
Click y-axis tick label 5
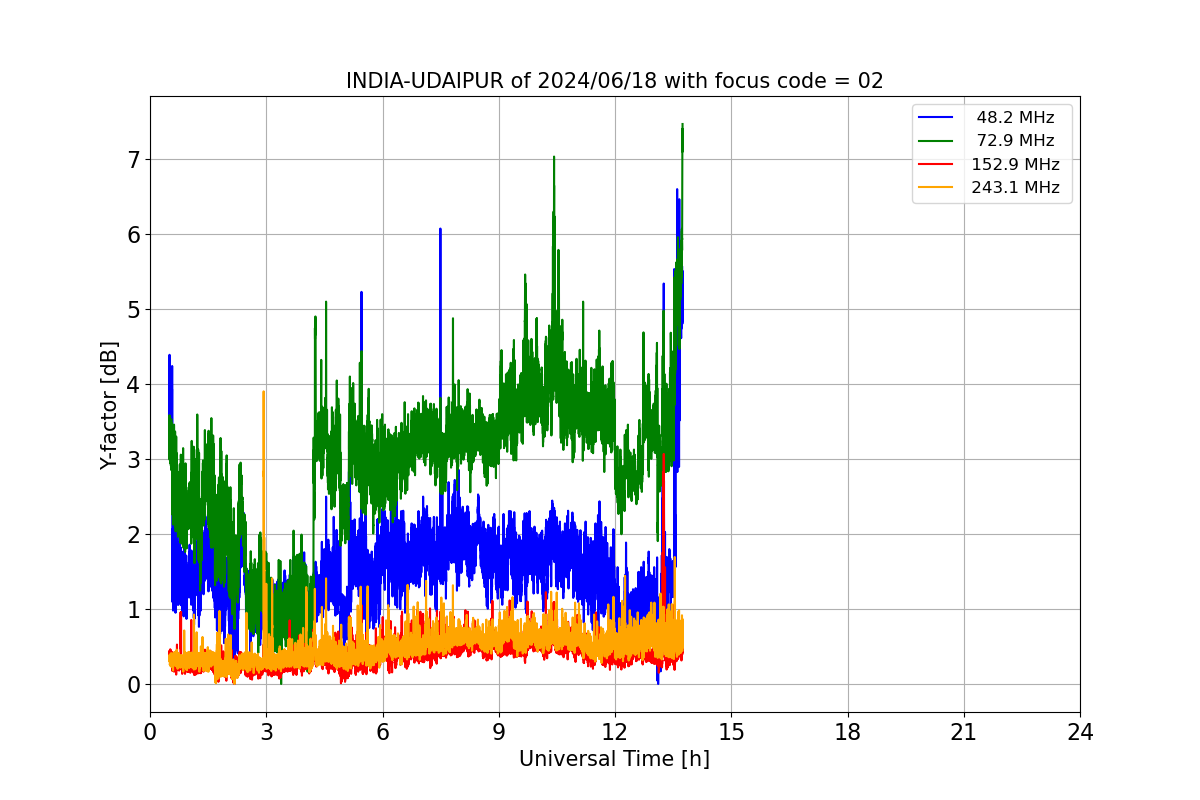pos(133,310)
